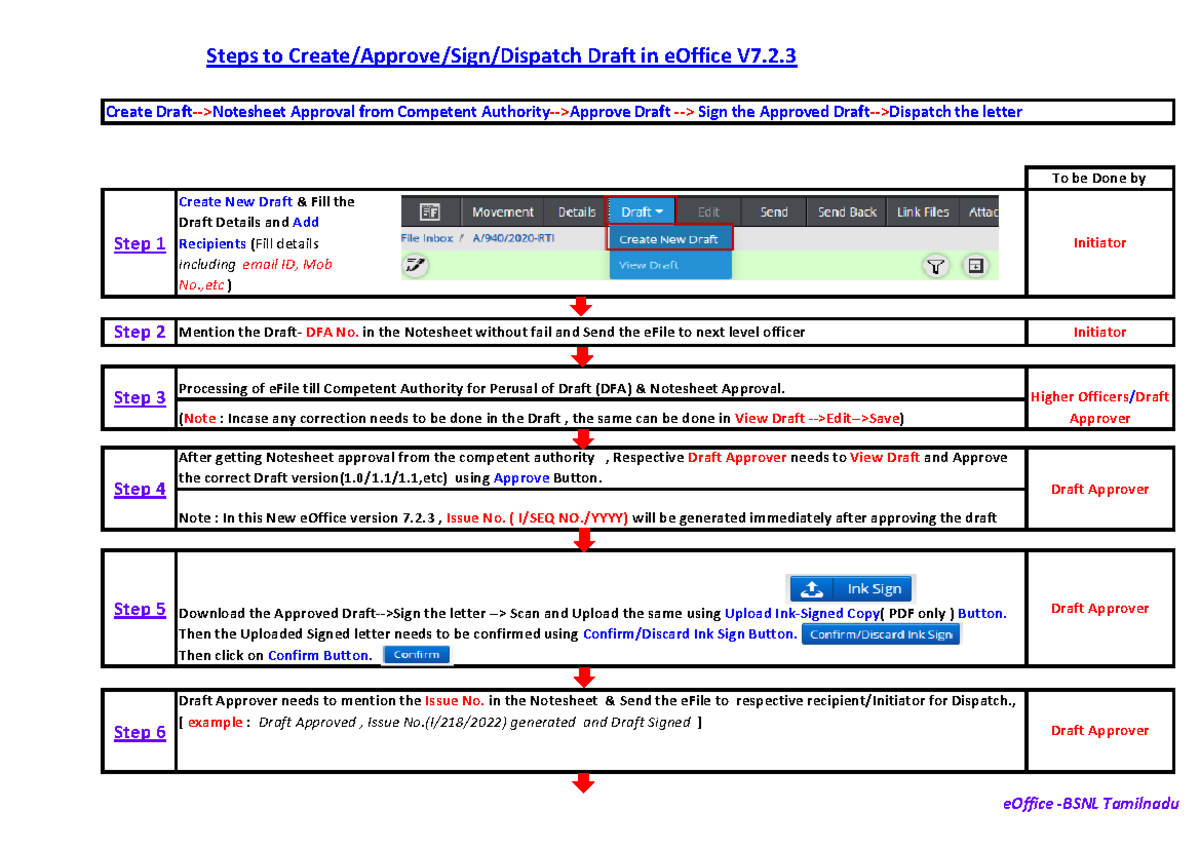Click the expand panel icon beside the filter
Screen dimensions: 1200x849
[x=975, y=266]
